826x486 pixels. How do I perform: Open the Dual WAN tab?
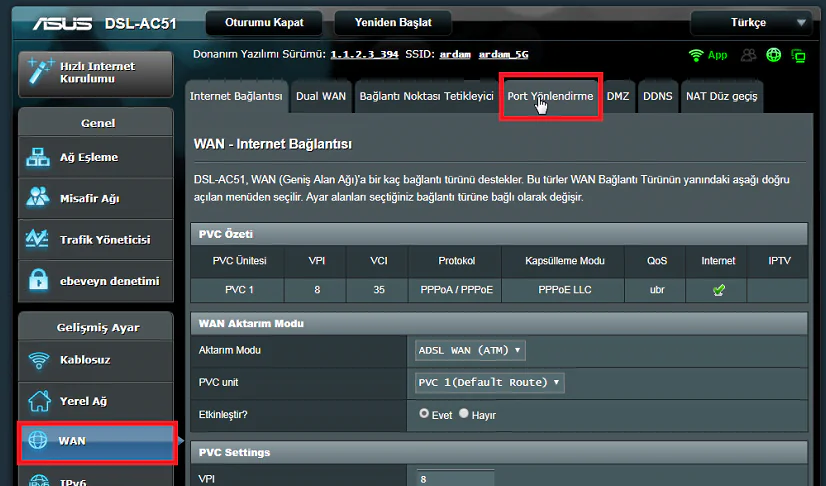point(320,97)
